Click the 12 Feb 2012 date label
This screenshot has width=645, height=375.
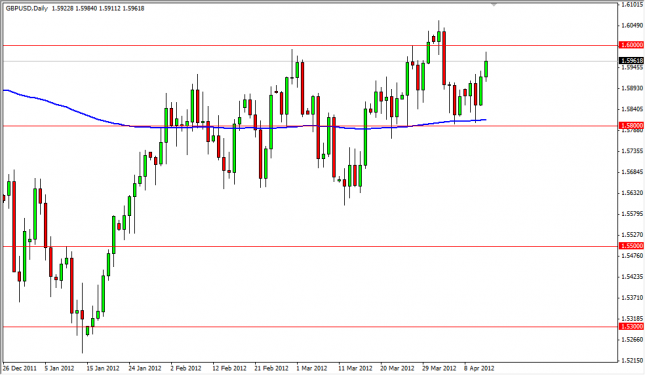point(229,368)
